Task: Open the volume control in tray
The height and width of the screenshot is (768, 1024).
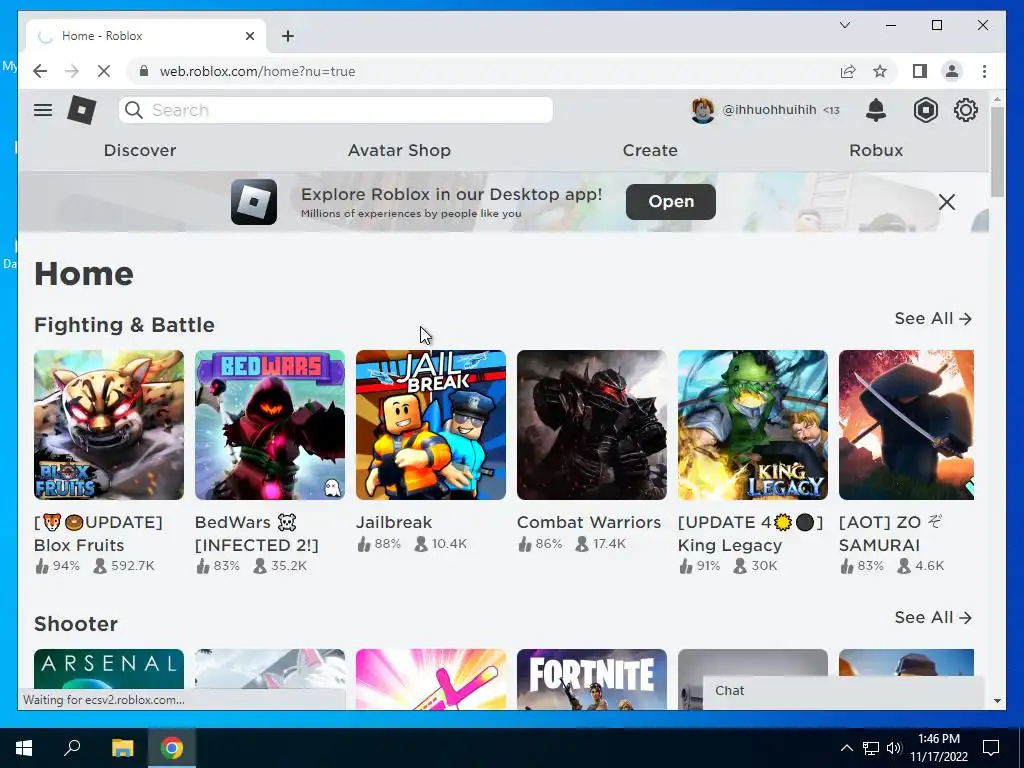Action: [x=894, y=748]
